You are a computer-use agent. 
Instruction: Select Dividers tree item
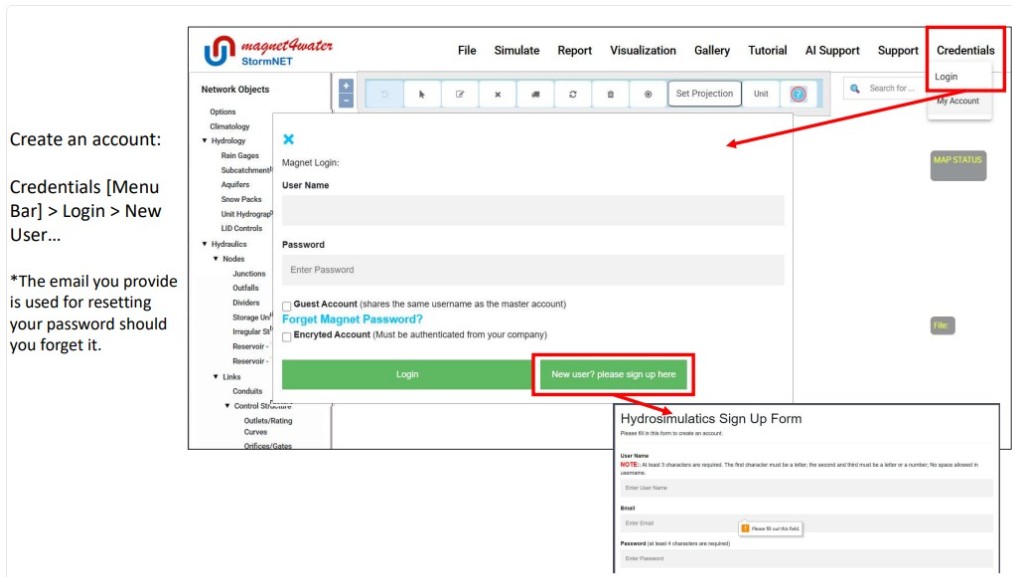[x=246, y=303]
